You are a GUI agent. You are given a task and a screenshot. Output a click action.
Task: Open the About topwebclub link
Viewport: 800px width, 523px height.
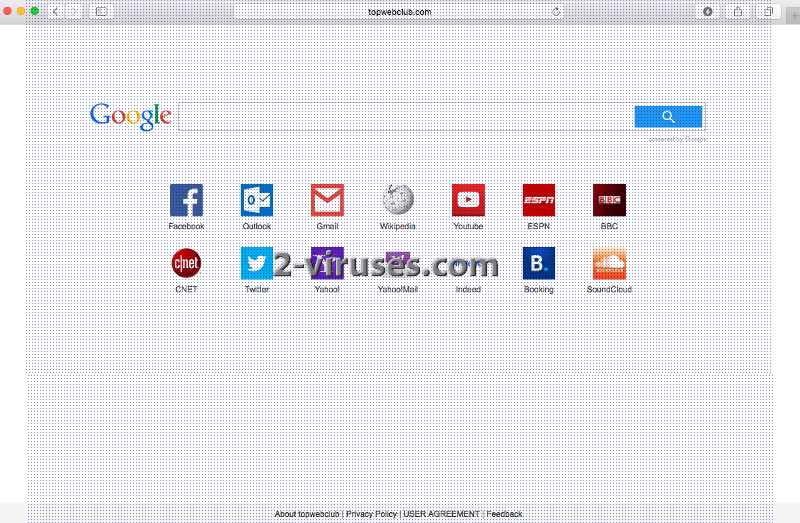pos(307,514)
